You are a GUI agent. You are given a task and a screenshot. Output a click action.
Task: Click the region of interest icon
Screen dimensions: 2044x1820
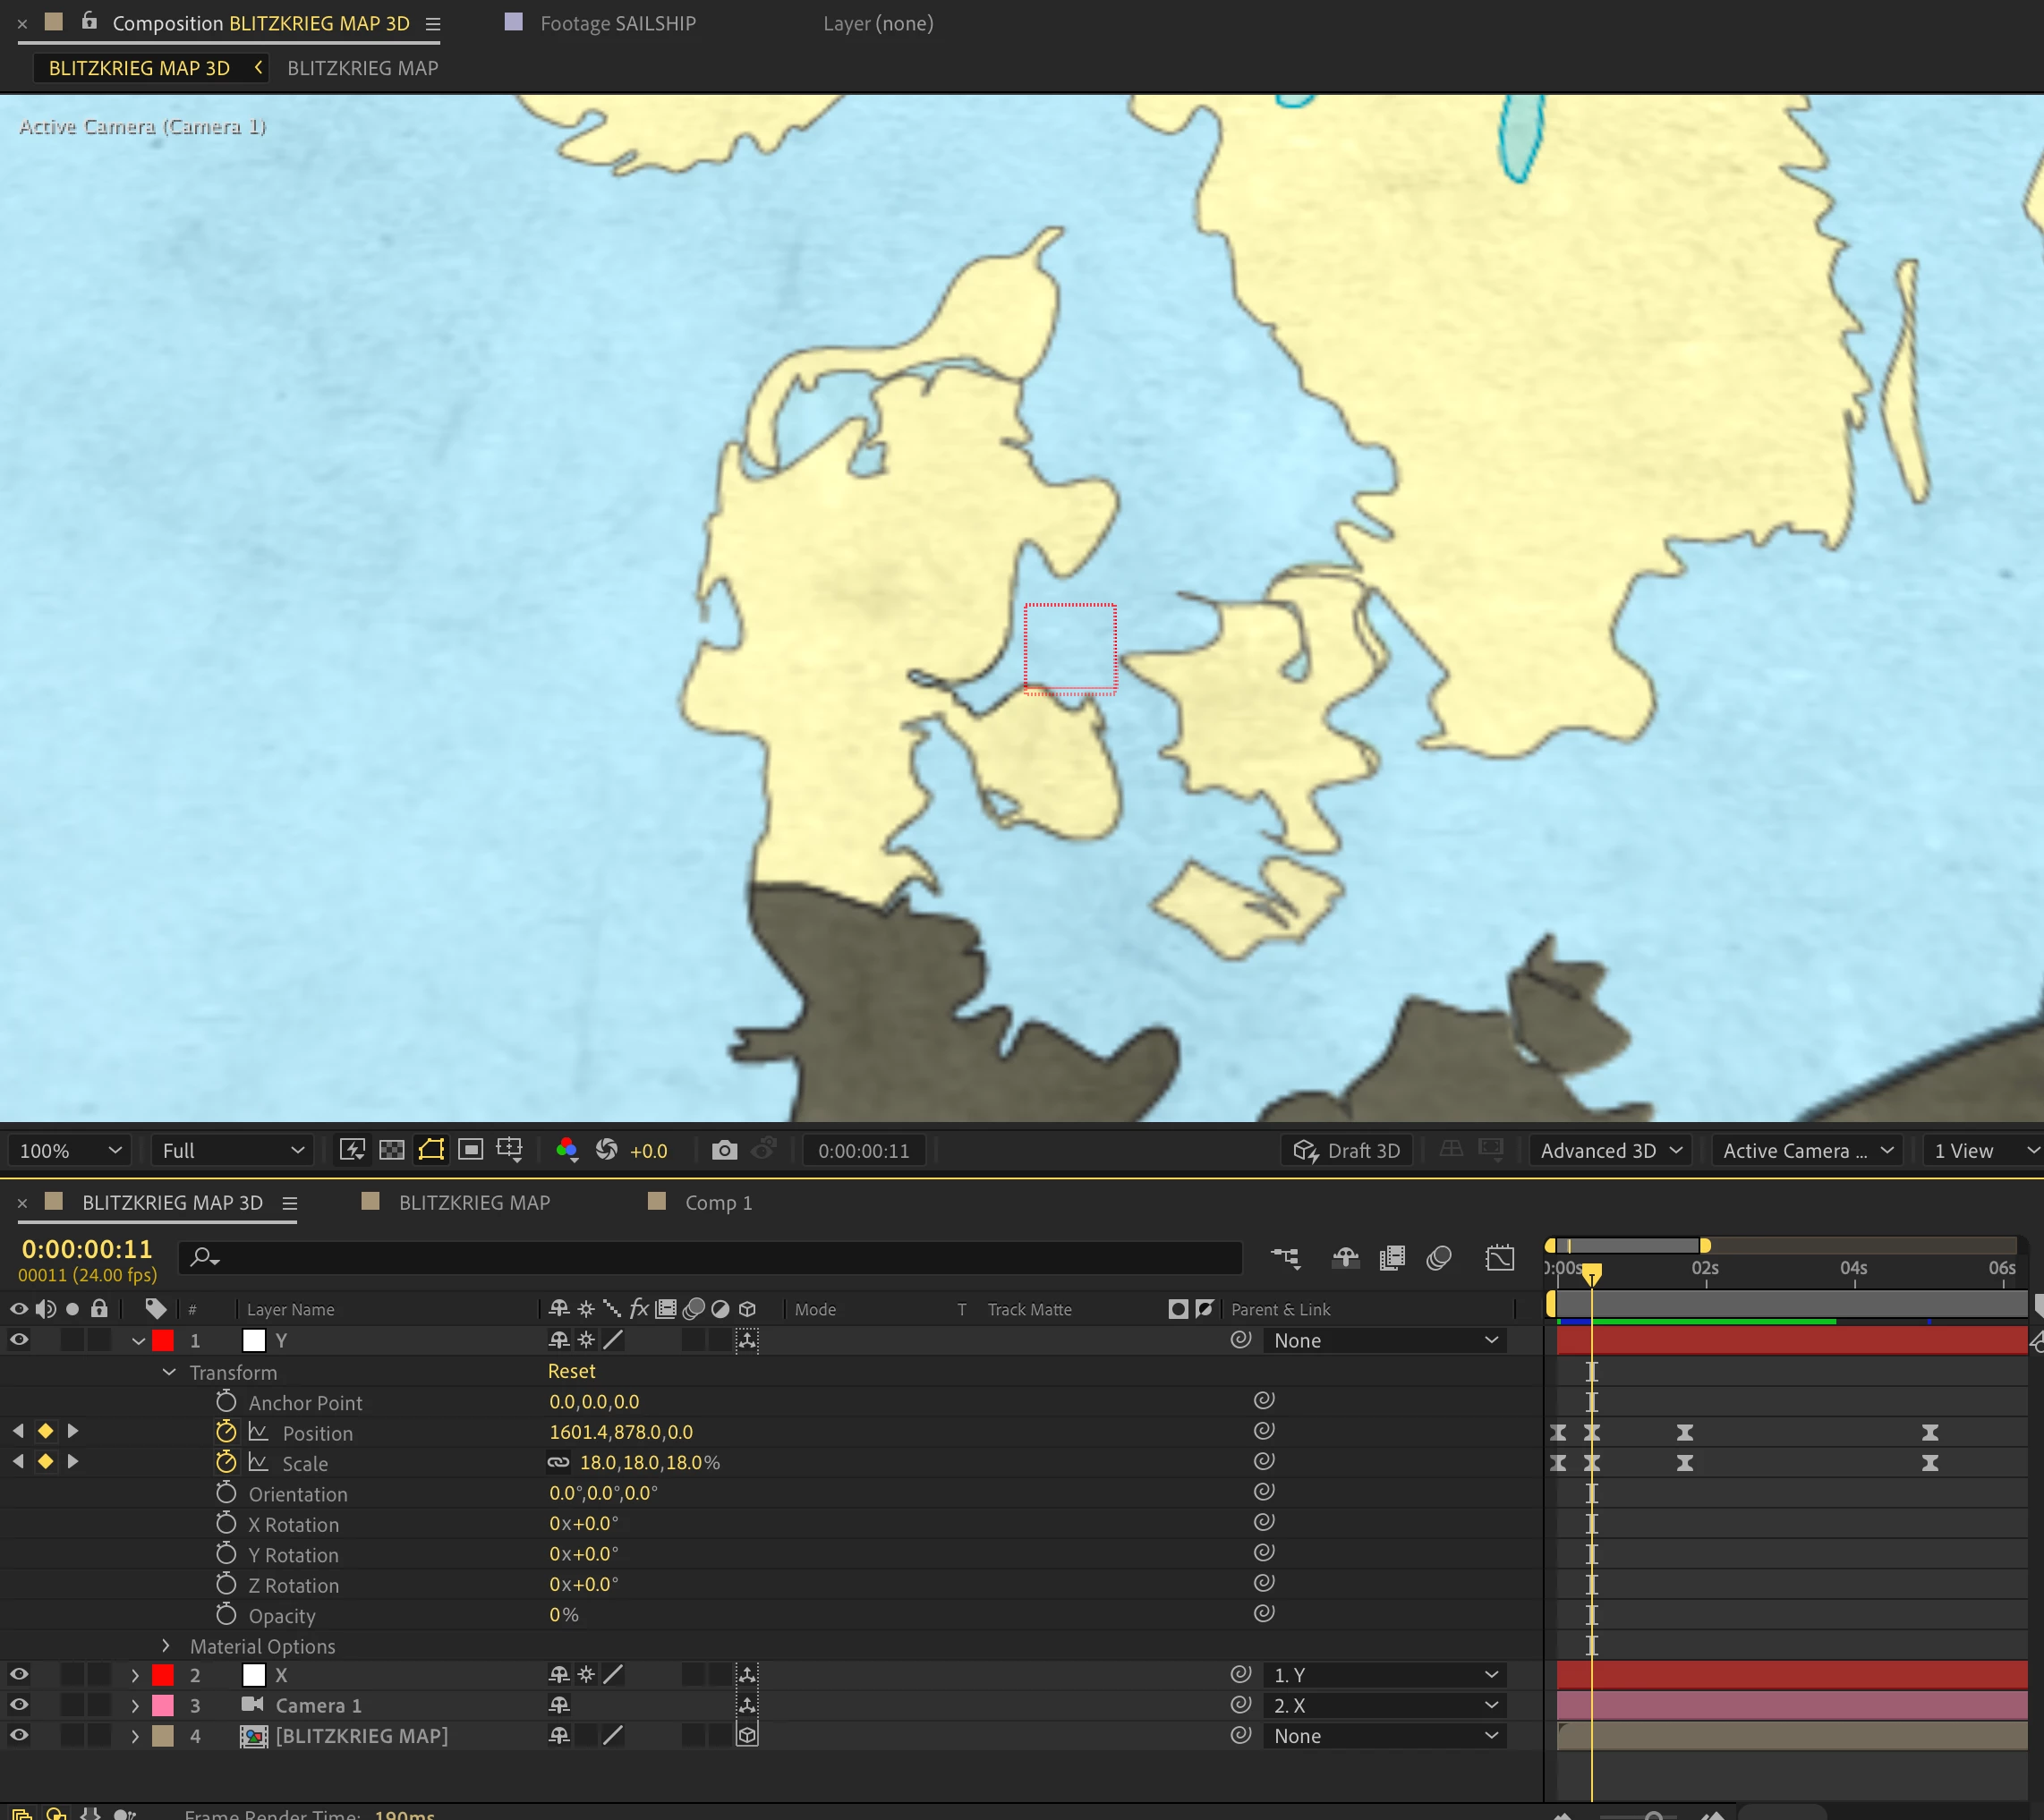470,1150
